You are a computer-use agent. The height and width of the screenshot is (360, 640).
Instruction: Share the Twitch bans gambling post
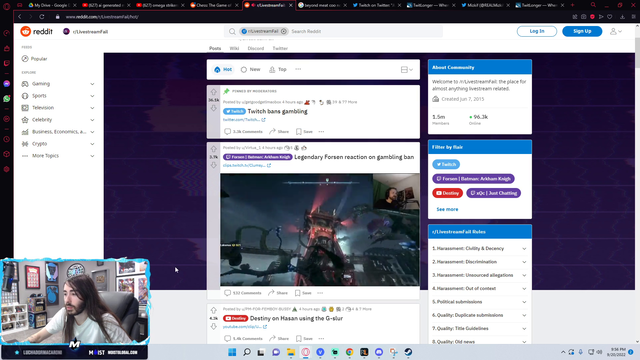tap(279, 131)
